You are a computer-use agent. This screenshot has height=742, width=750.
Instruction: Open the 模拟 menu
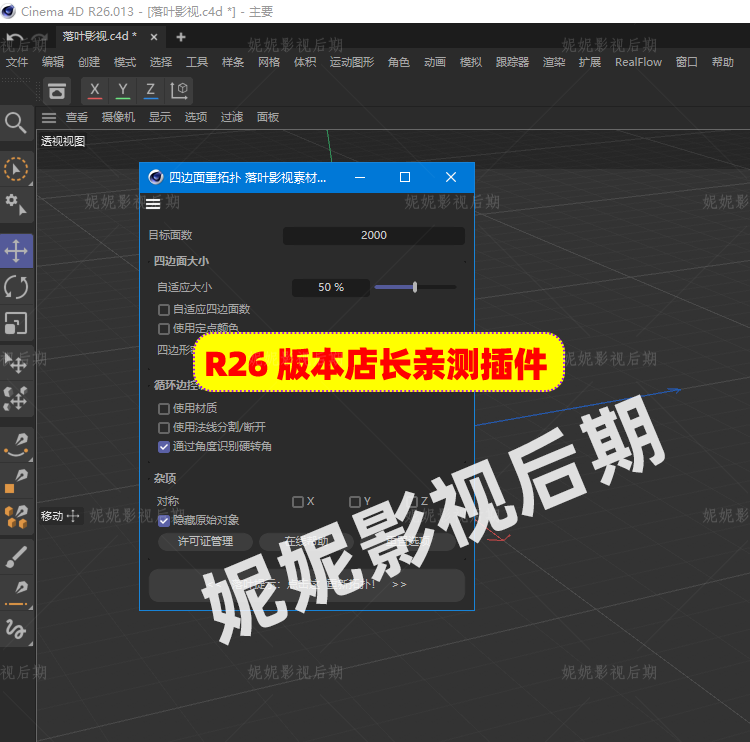(x=471, y=62)
